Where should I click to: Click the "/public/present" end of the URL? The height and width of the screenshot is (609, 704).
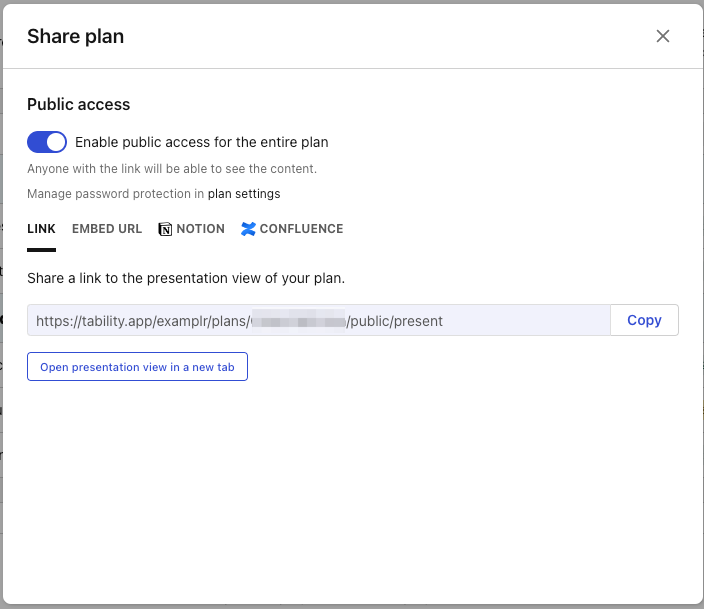395,321
